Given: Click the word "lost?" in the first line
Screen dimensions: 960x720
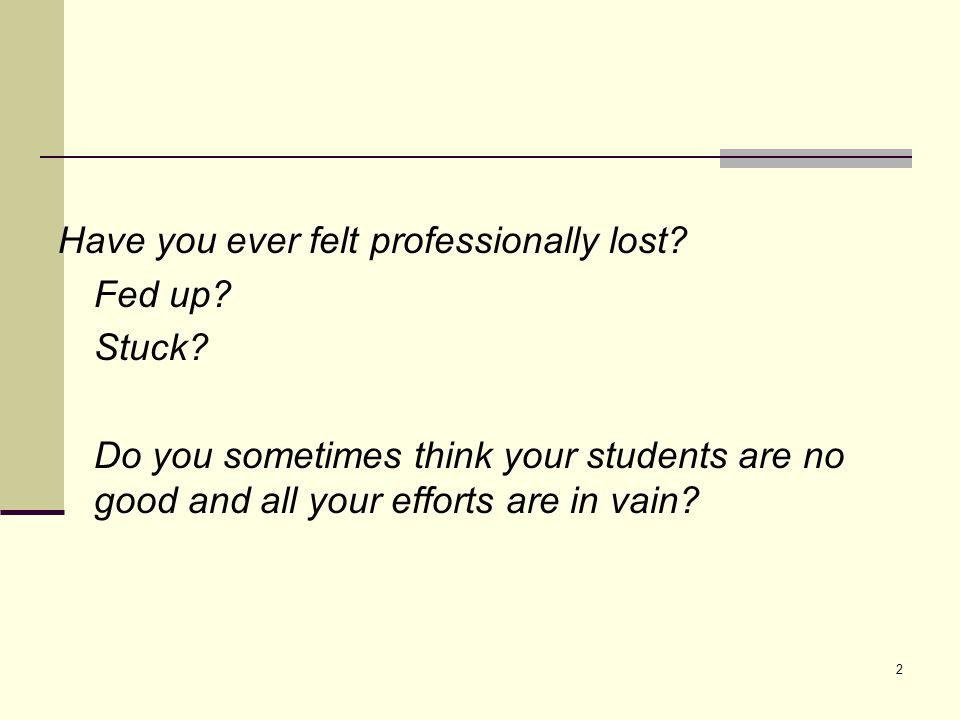Looking at the screenshot, I should pyautogui.click(x=648, y=240).
